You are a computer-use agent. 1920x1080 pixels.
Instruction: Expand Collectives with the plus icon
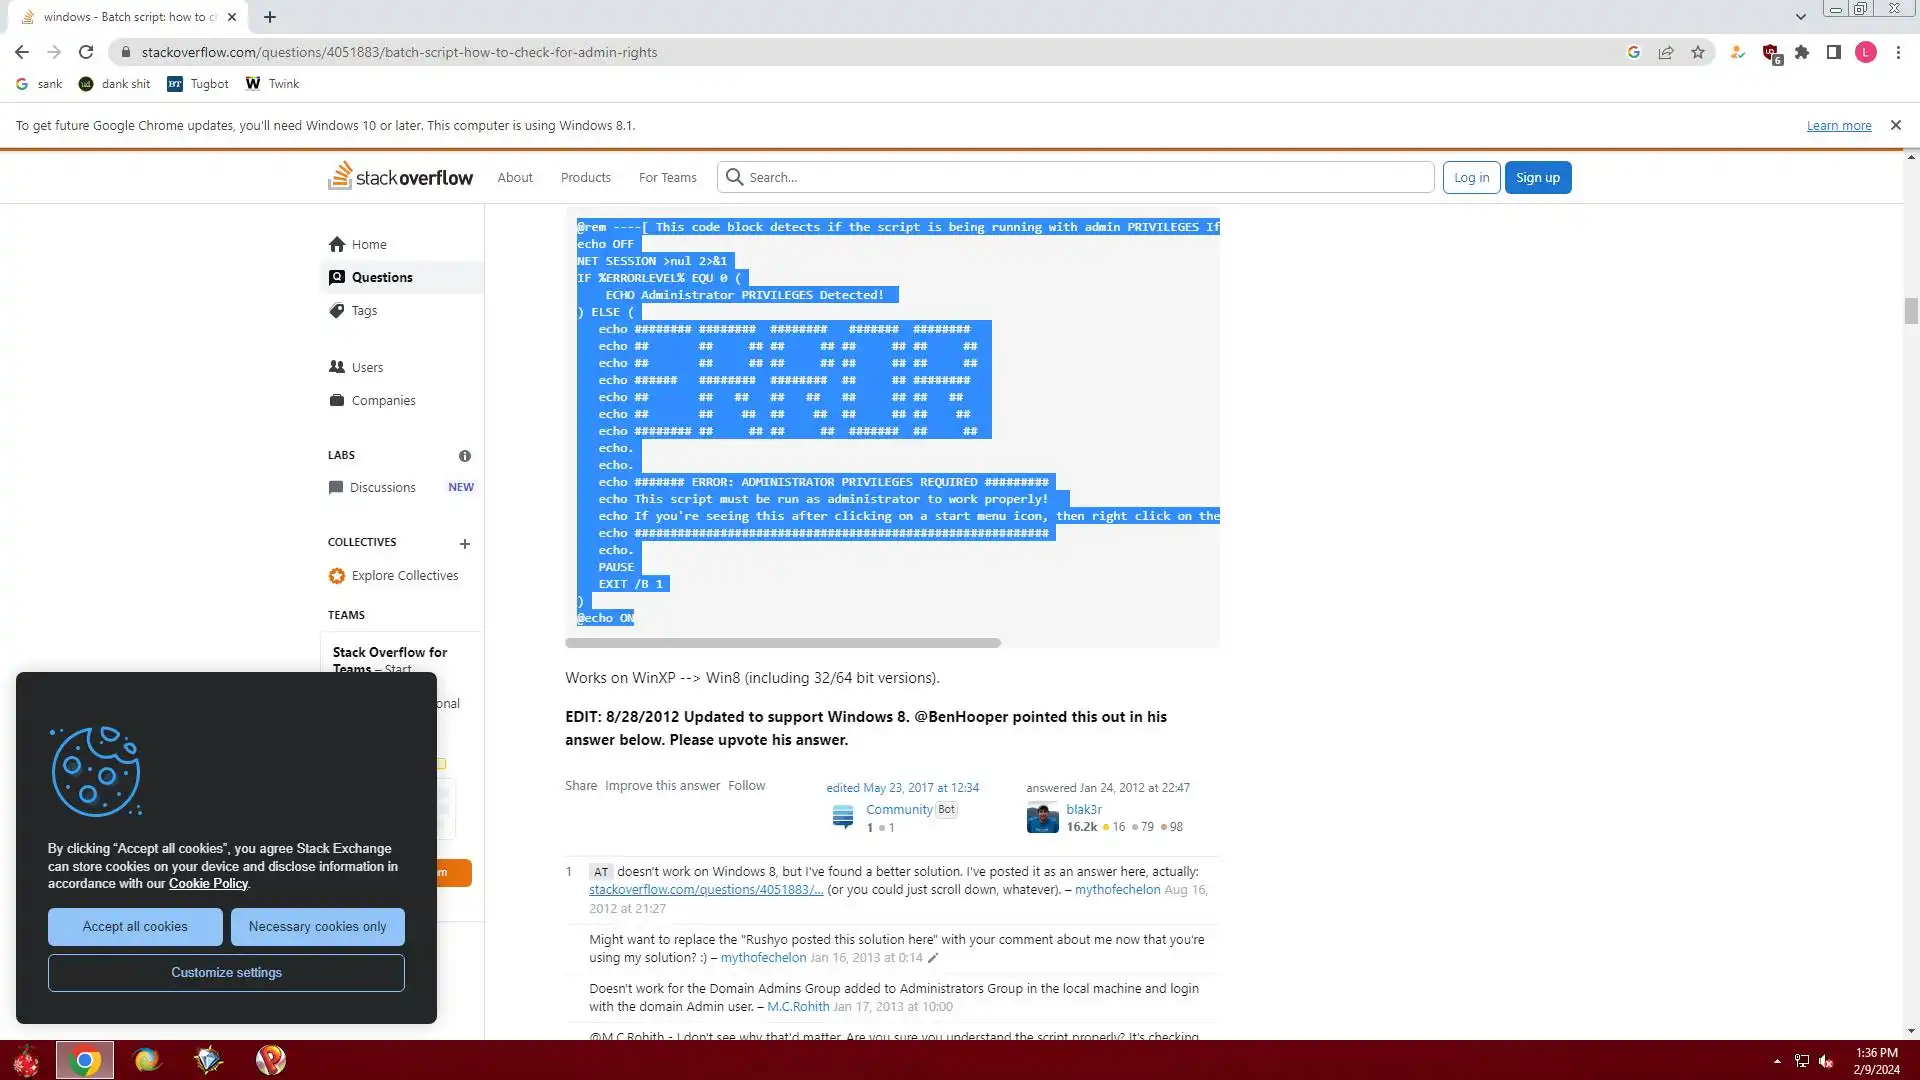464,544
